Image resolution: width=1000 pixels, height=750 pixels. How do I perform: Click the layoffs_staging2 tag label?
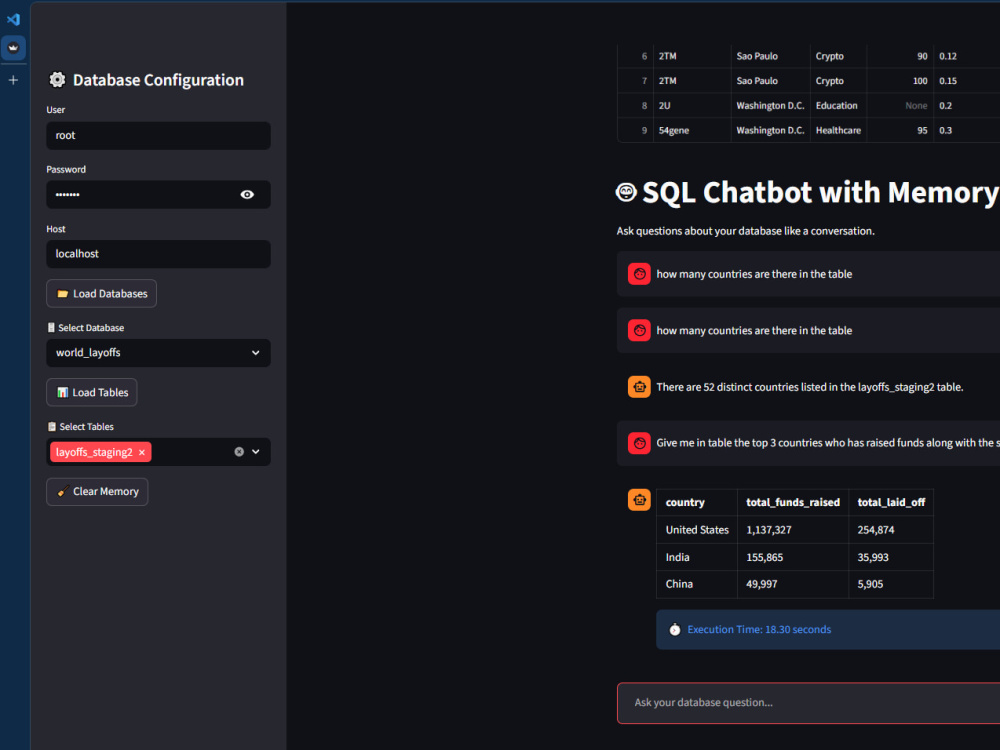94,452
